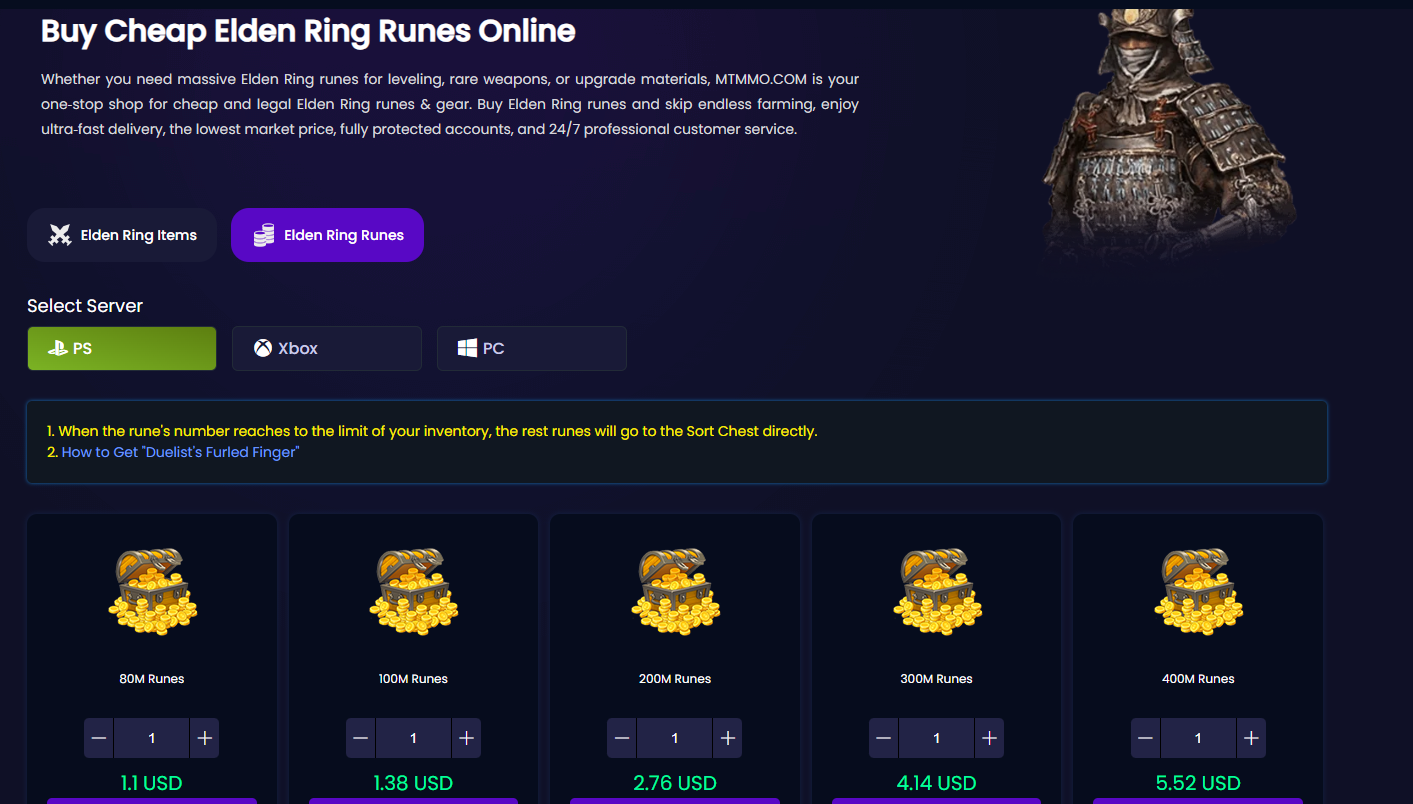Click the coin stack icon on Elden Ring Runes

[x=264, y=235]
